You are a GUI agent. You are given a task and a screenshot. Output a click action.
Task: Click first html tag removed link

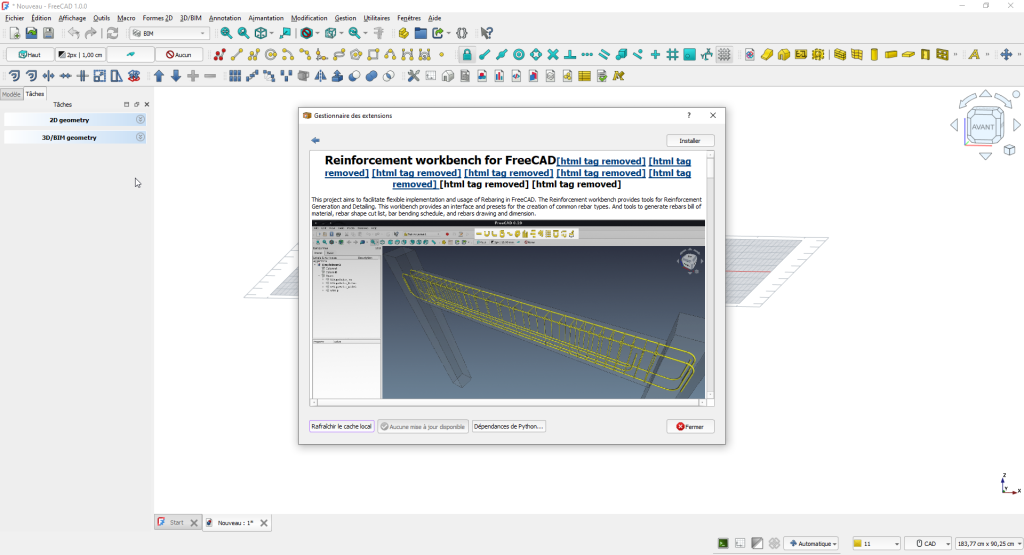click(601, 161)
